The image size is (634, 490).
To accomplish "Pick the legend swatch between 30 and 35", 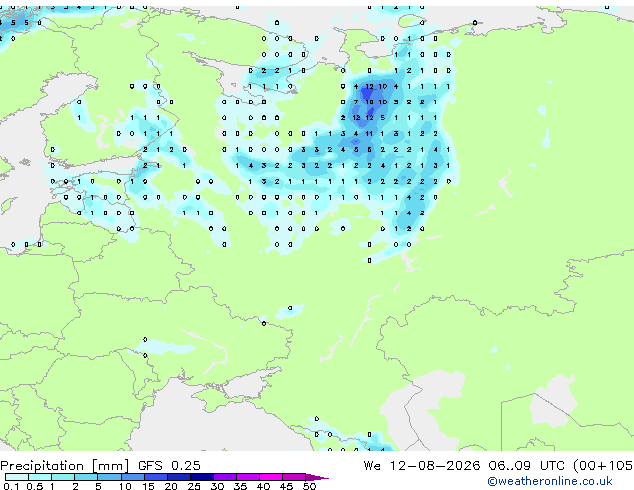I will pyautogui.click(x=224, y=477).
